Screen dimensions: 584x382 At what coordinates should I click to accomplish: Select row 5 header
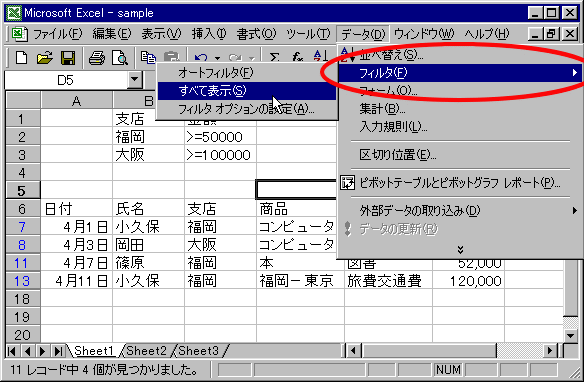22,191
